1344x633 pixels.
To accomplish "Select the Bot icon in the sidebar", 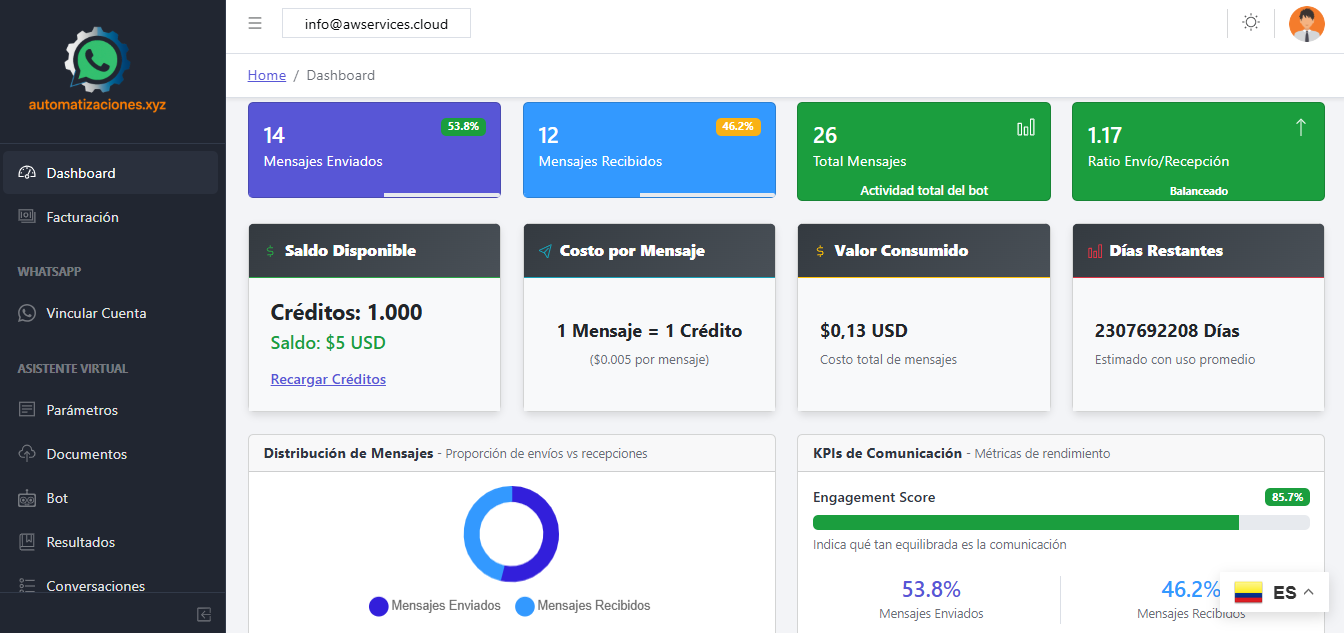I will [28, 498].
